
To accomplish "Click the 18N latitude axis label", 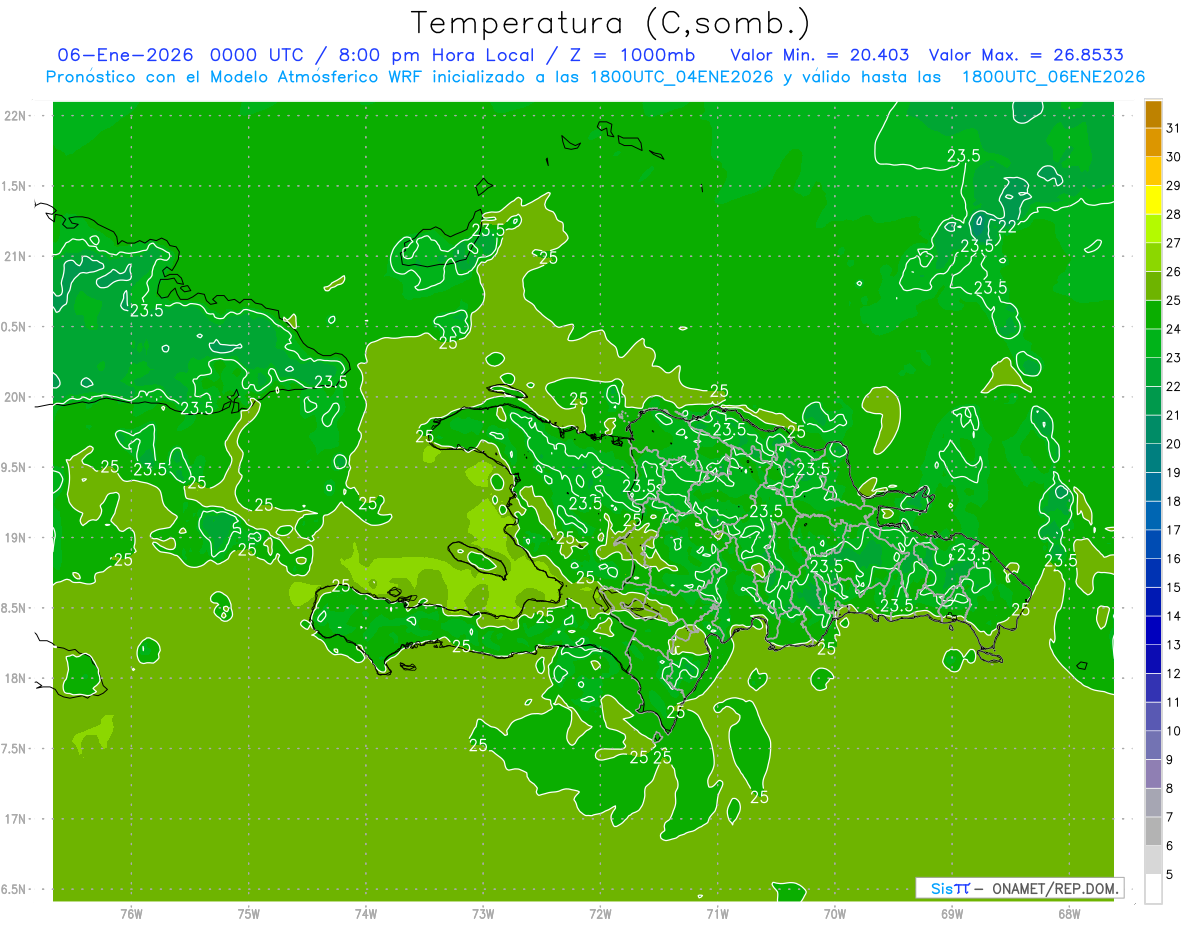I will (14, 679).
